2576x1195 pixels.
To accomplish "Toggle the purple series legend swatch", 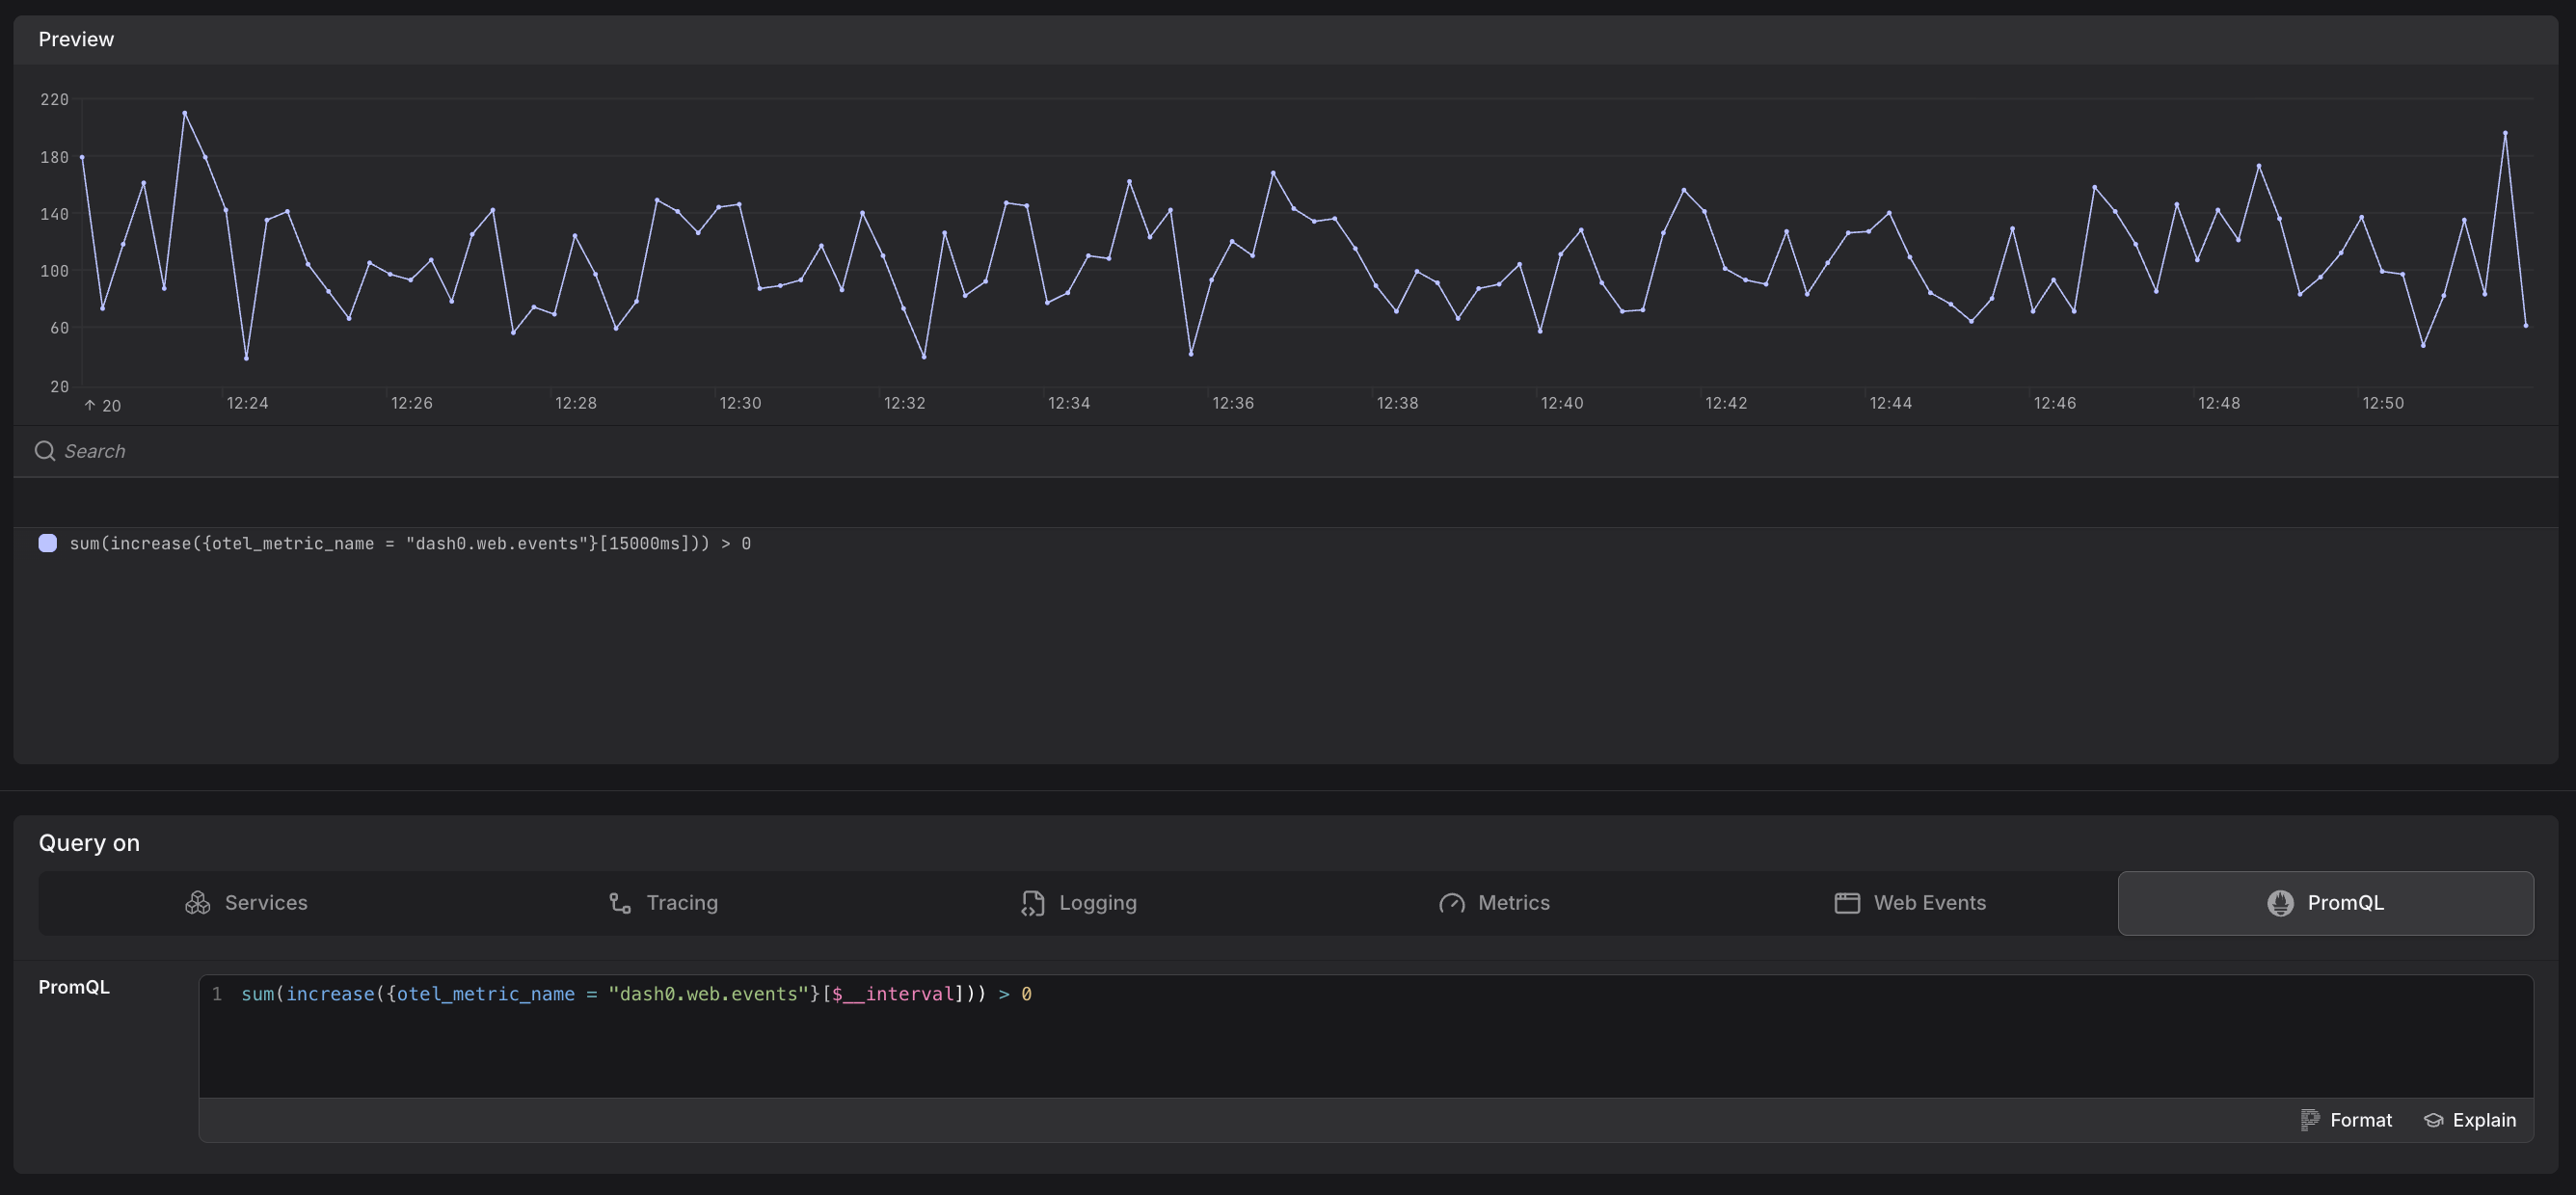I will 47,543.
